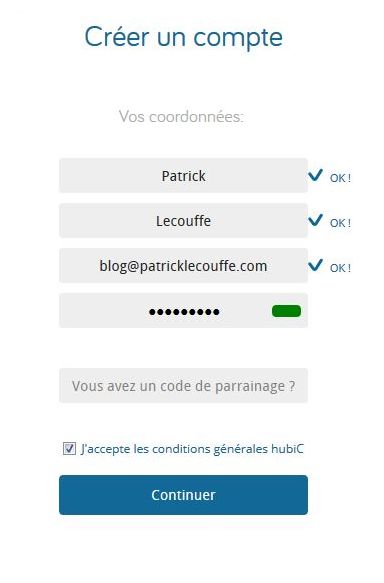The width and height of the screenshot is (384, 583).
Task: Click the OK! label next to email
Action: pos(340,268)
